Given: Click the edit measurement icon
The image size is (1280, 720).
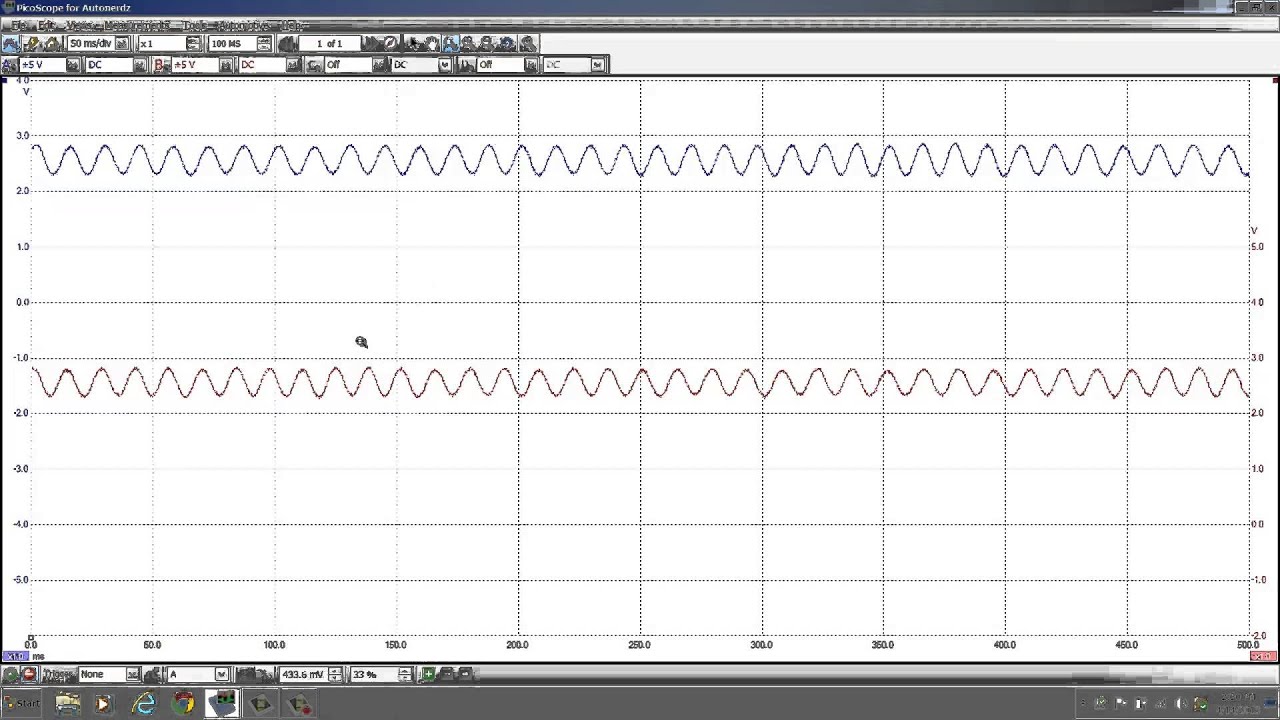Looking at the screenshot, I should coord(447,675).
